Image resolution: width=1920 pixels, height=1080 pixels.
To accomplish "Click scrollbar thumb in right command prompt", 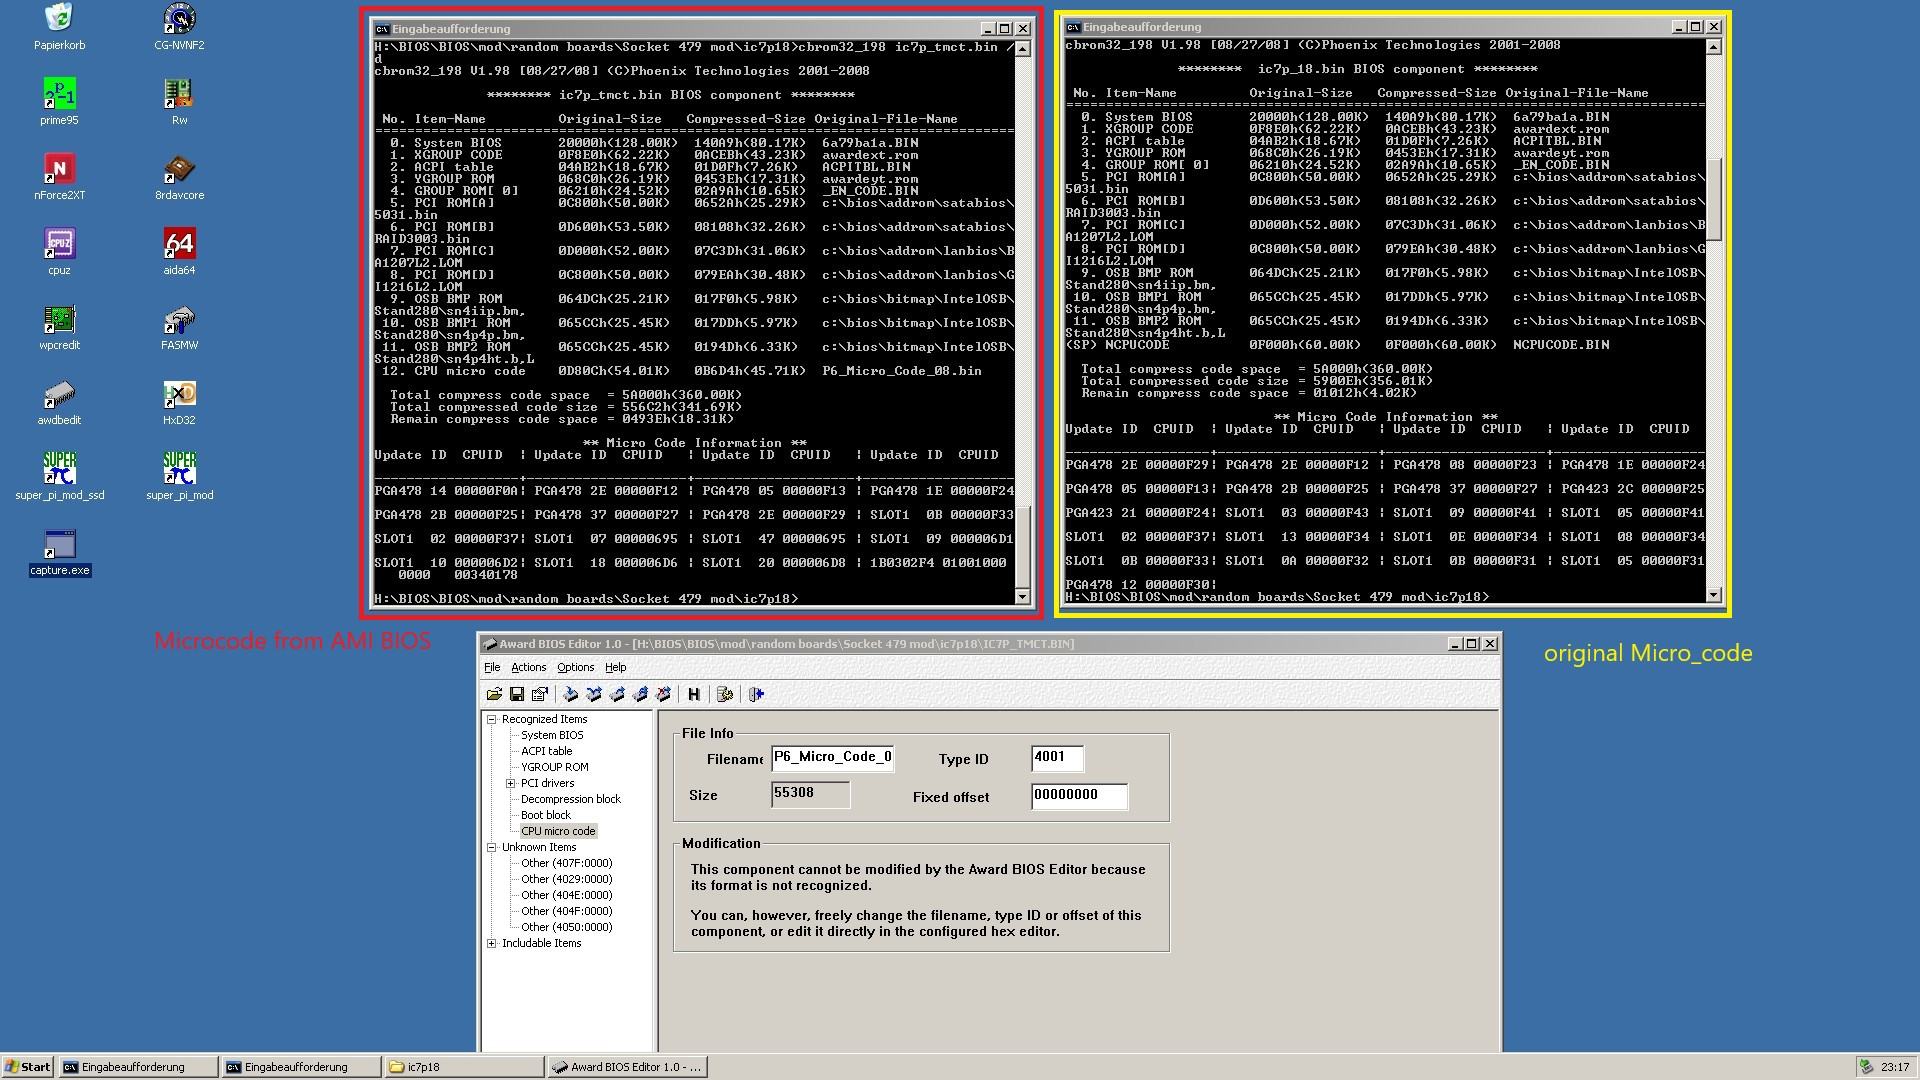I will (1713, 200).
